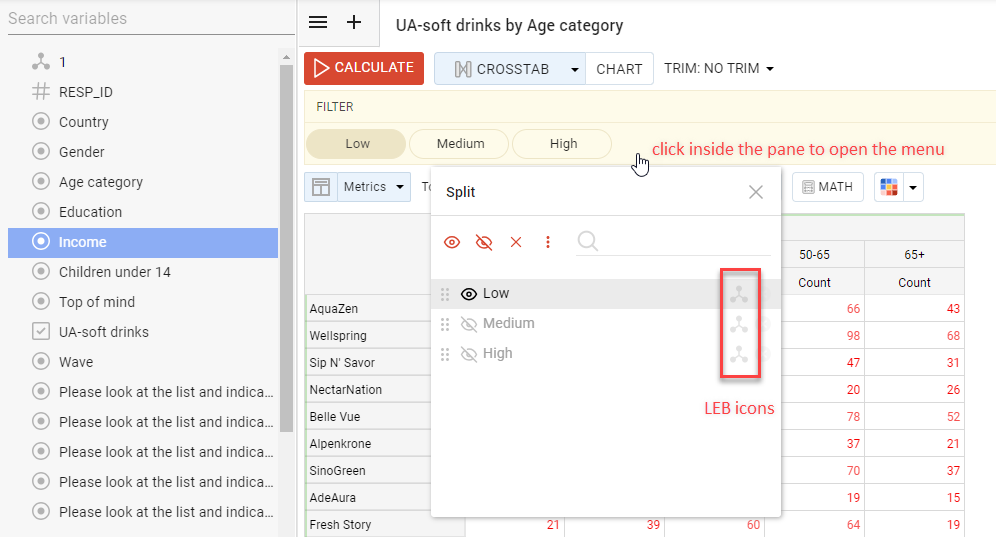This screenshot has width=996, height=537.
Task: Add a new tab with plus icon
Action: coord(353,23)
